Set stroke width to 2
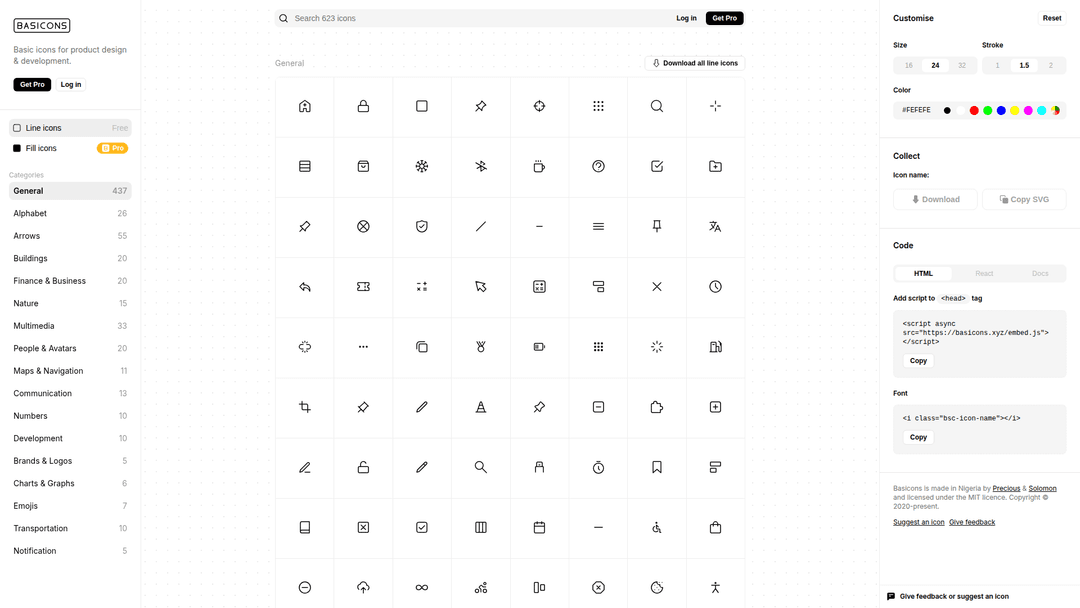The width and height of the screenshot is (1080, 608). coord(1050,65)
